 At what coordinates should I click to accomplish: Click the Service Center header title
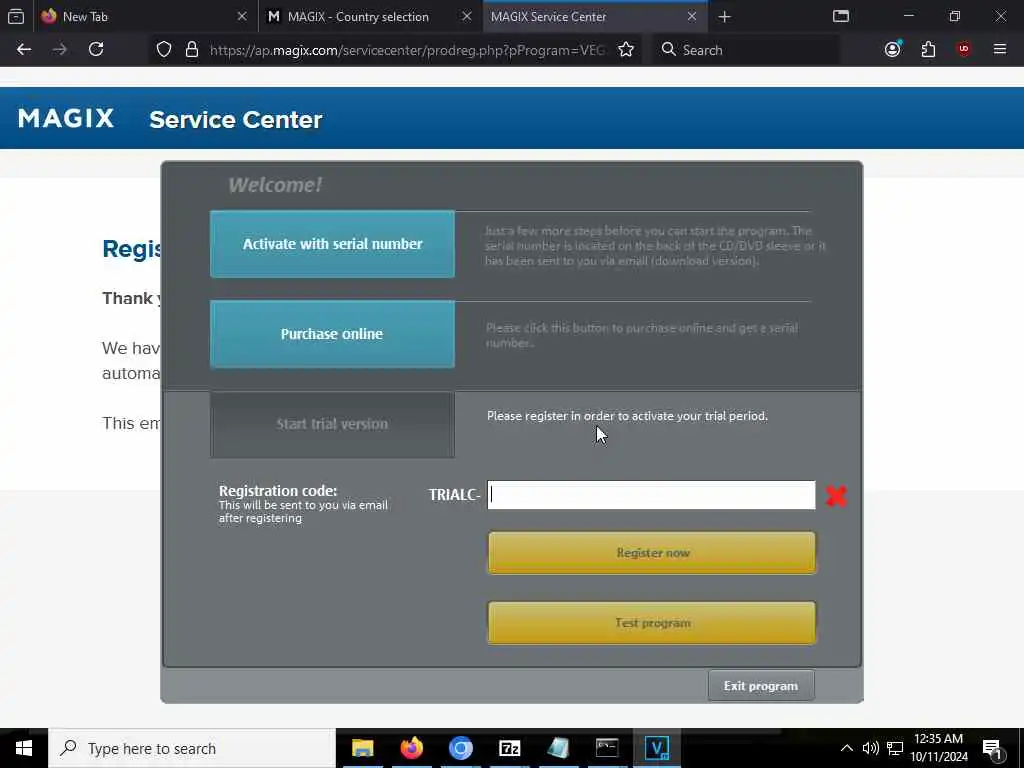pyautogui.click(x=236, y=120)
